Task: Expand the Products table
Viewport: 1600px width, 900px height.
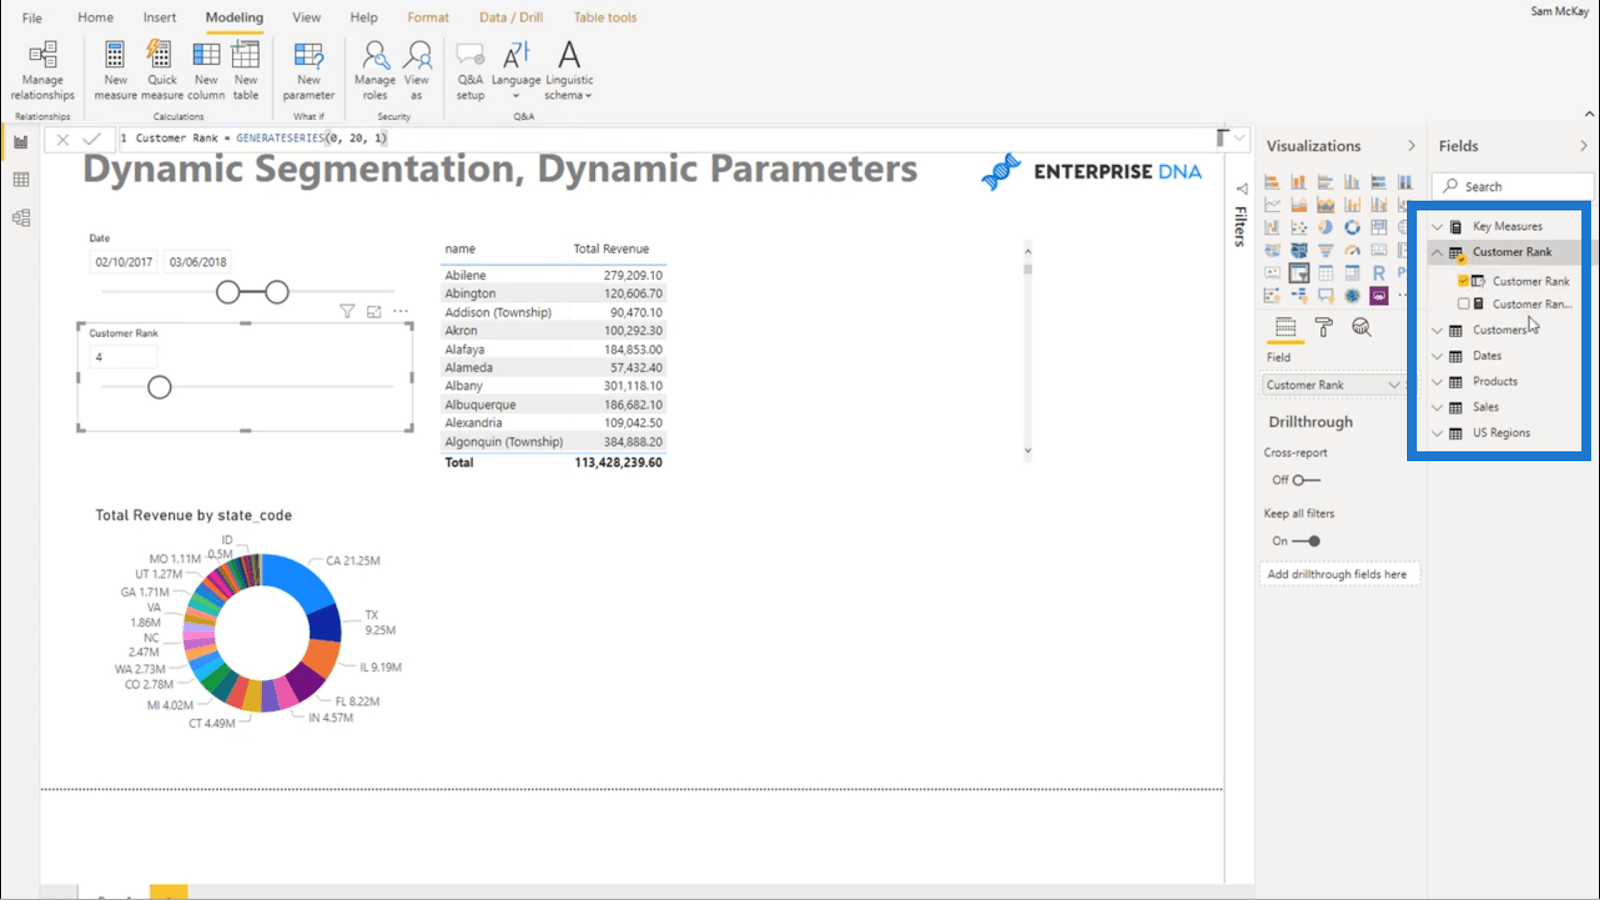Action: pos(1437,382)
